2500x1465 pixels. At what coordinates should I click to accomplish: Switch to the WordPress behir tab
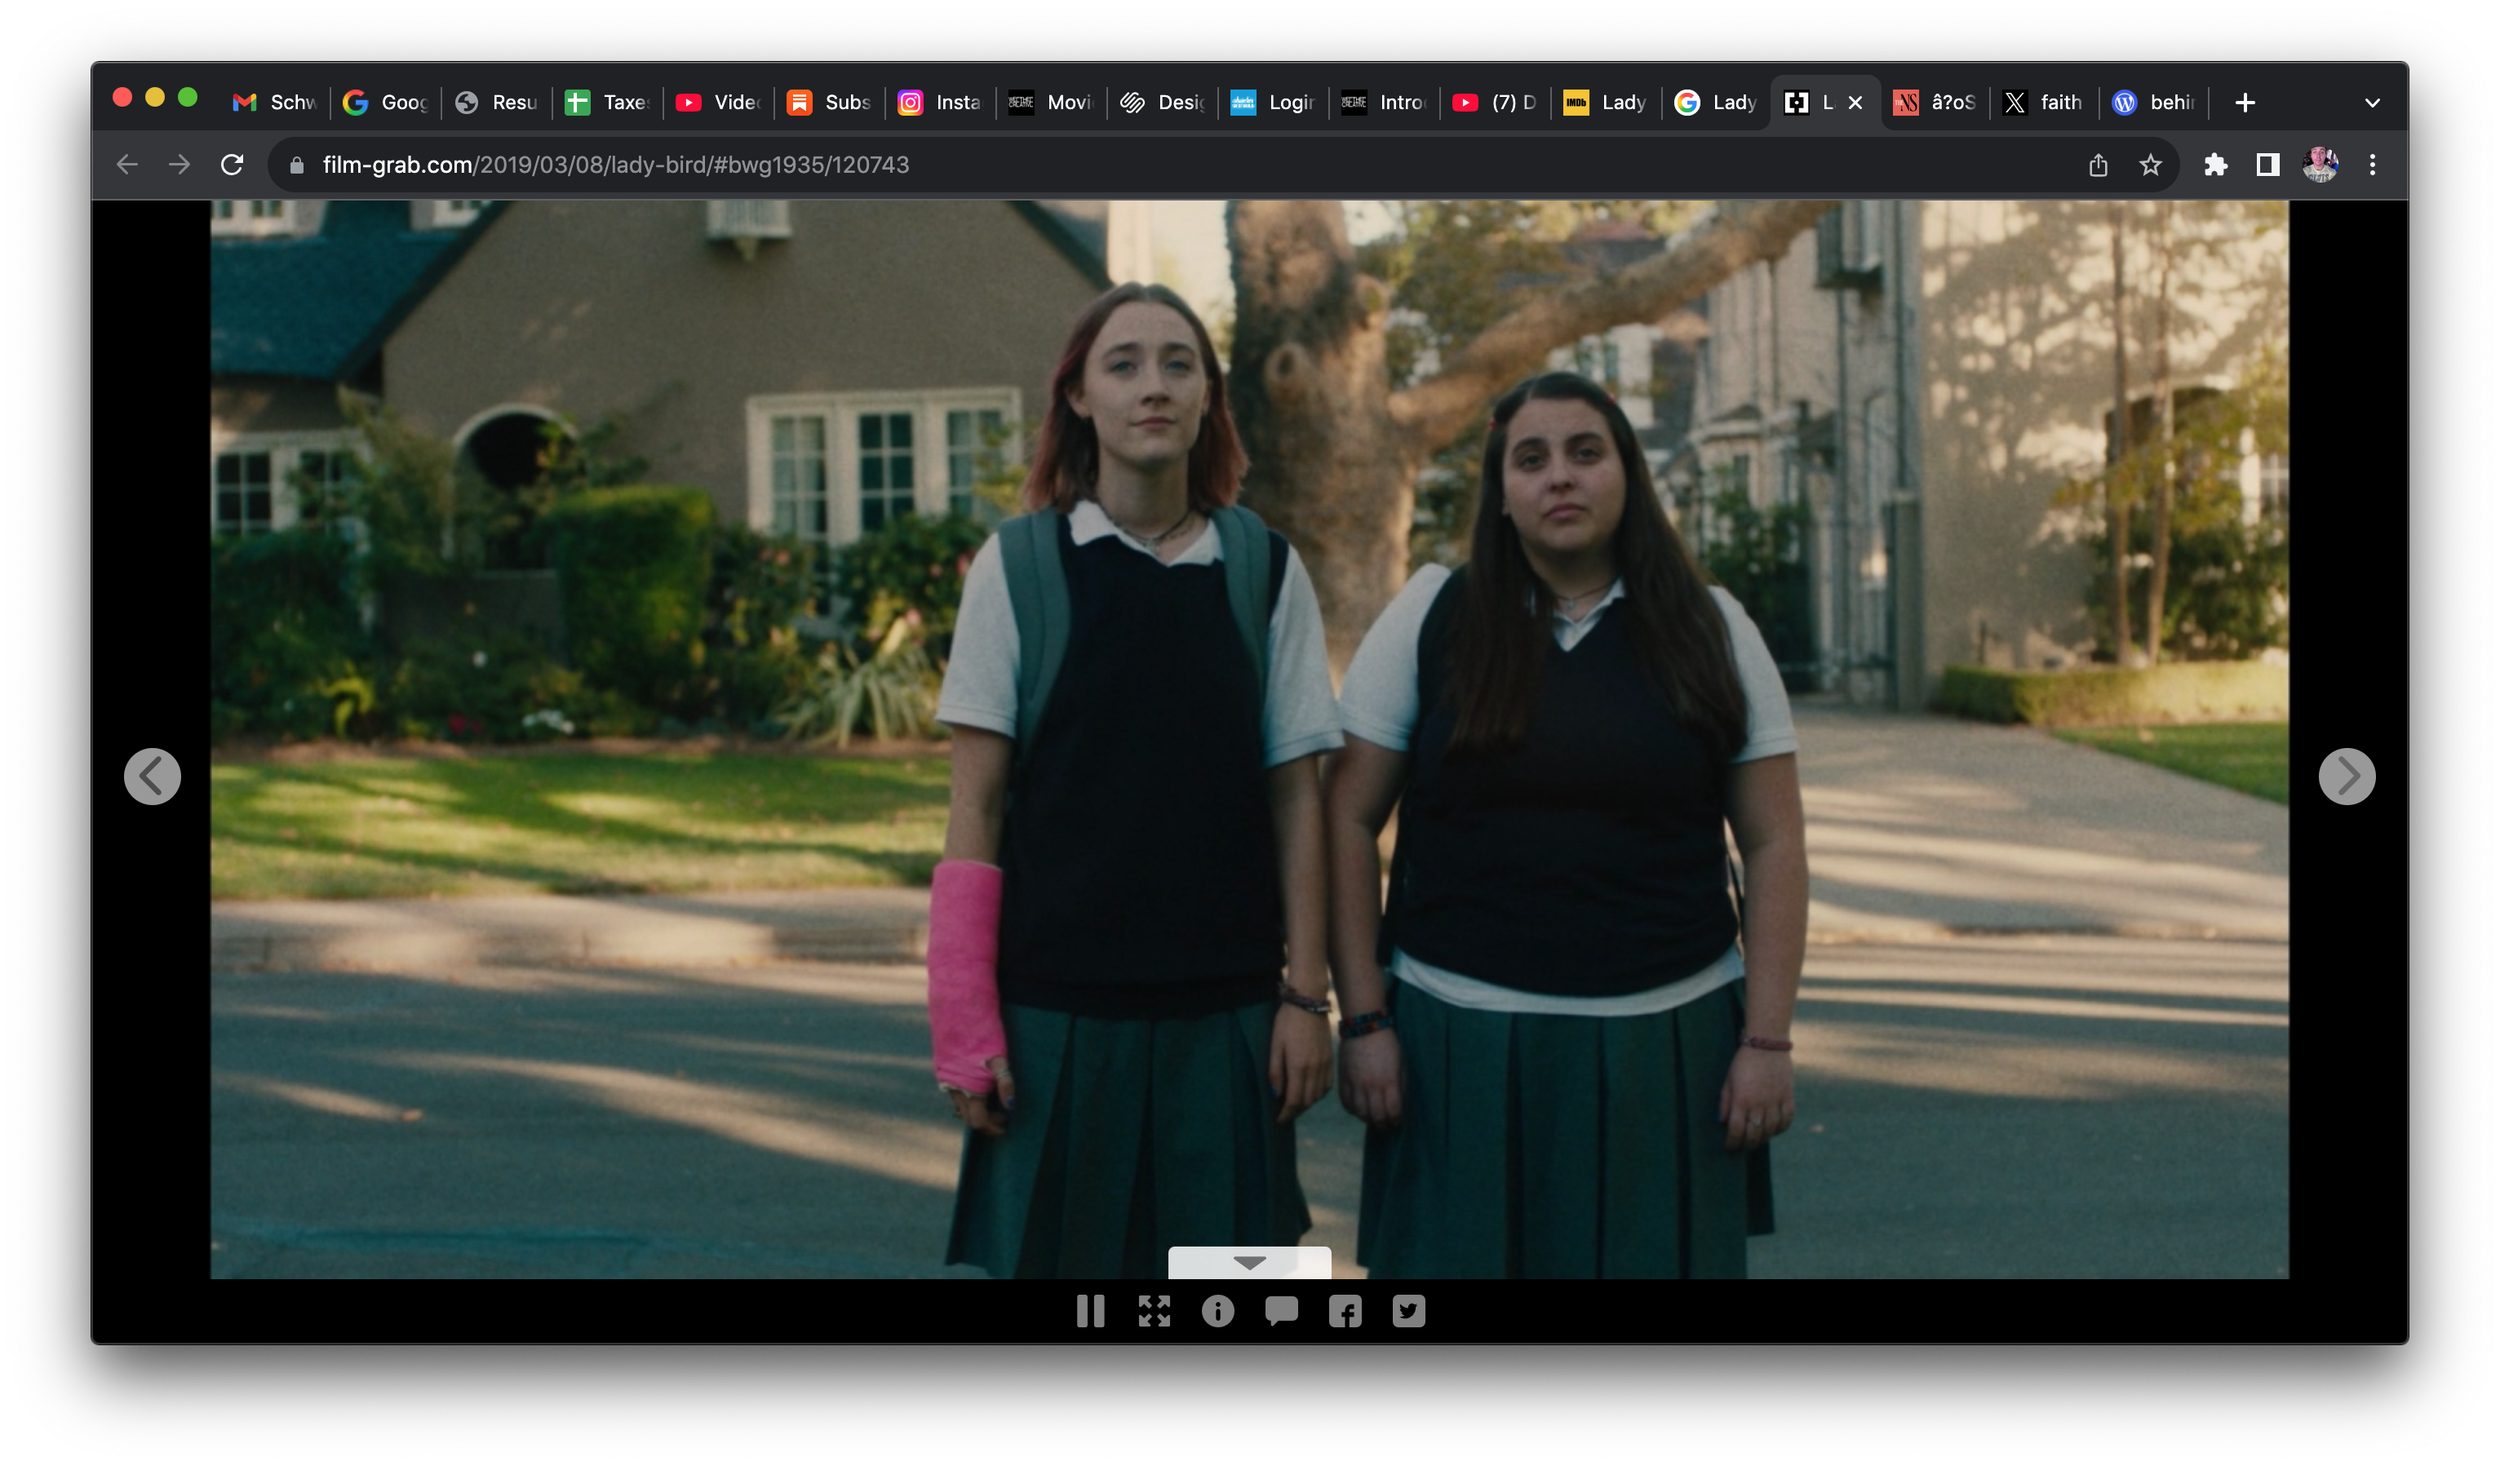[x=2155, y=102]
